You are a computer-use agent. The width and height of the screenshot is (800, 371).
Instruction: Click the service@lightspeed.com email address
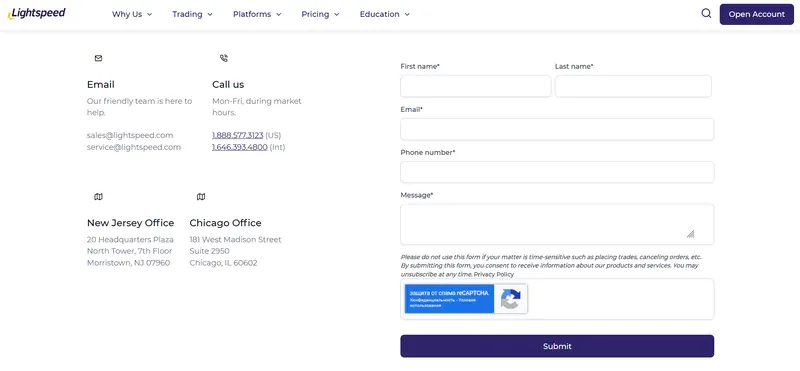(134, 147)
